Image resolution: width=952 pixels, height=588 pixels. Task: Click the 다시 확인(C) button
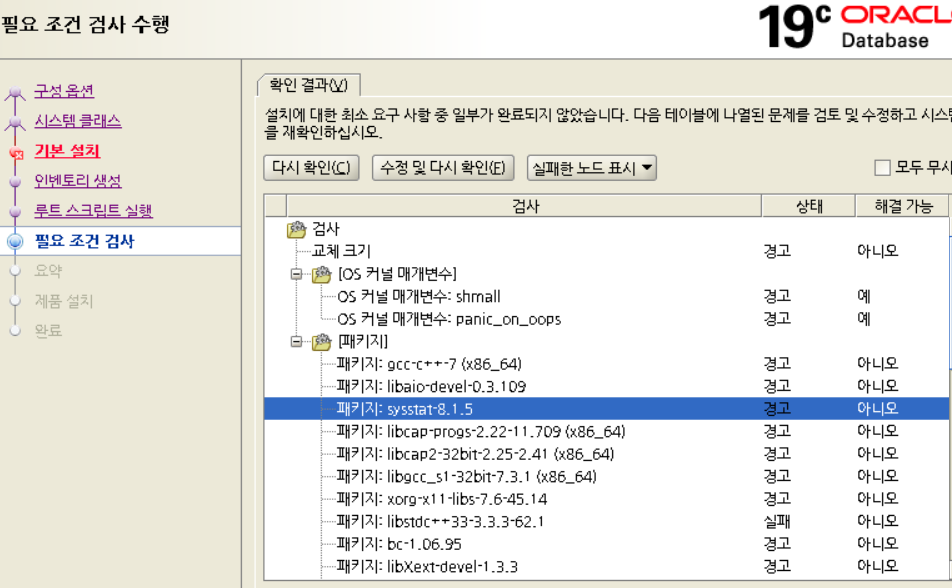pos(311,168)
